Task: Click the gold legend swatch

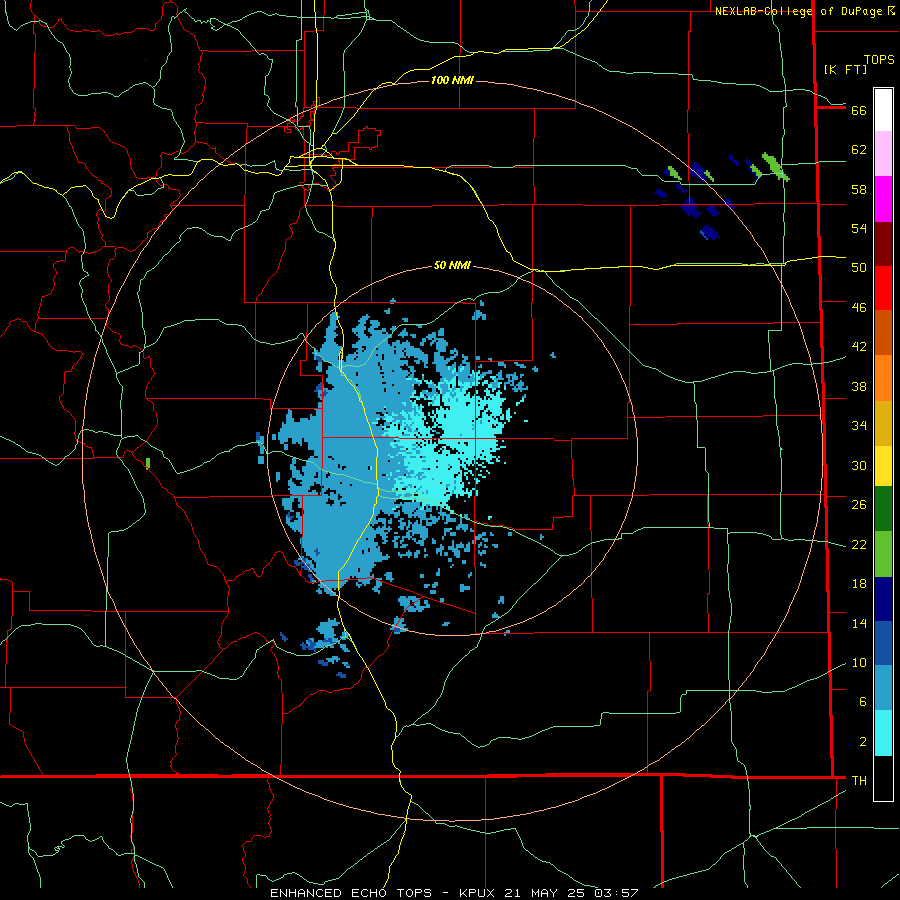Action: pos(883,423)
